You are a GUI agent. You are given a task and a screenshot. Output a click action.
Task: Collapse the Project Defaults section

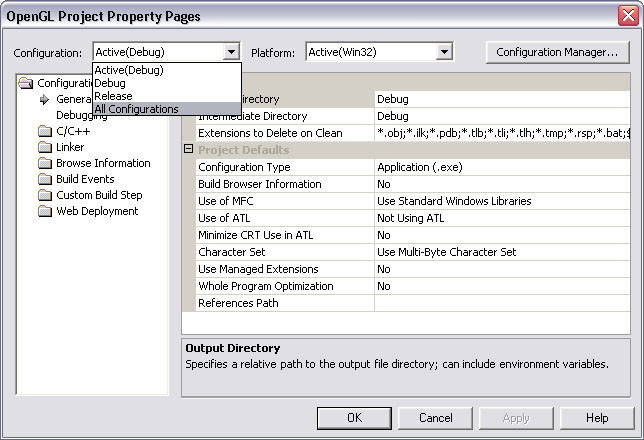tap(188, 150)
